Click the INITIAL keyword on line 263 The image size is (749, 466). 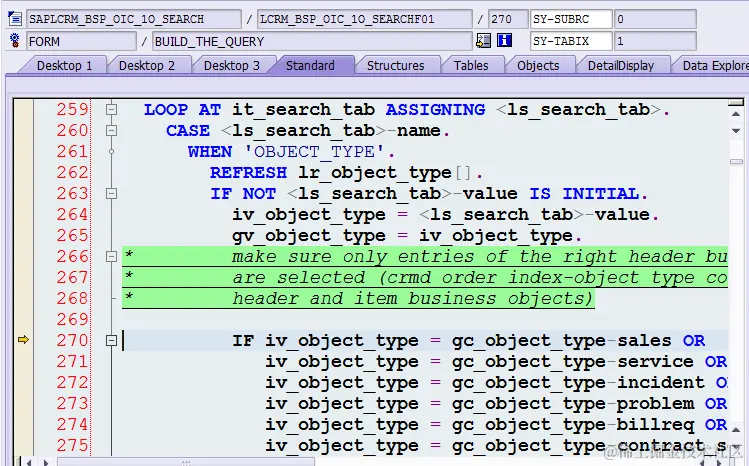click(600, 193)
